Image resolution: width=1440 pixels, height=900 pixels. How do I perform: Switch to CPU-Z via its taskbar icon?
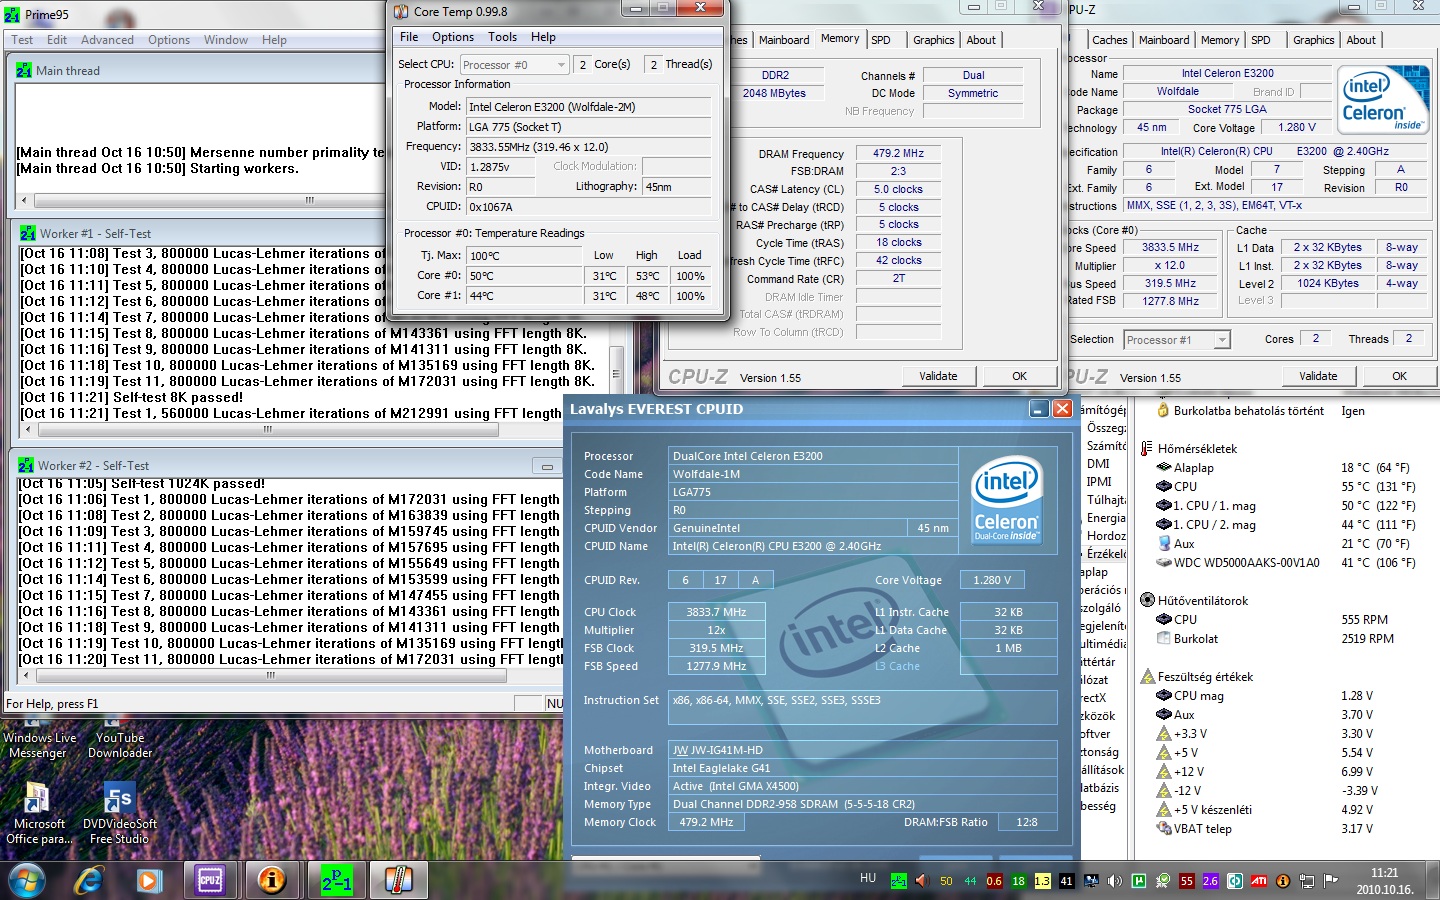point(210,880)
